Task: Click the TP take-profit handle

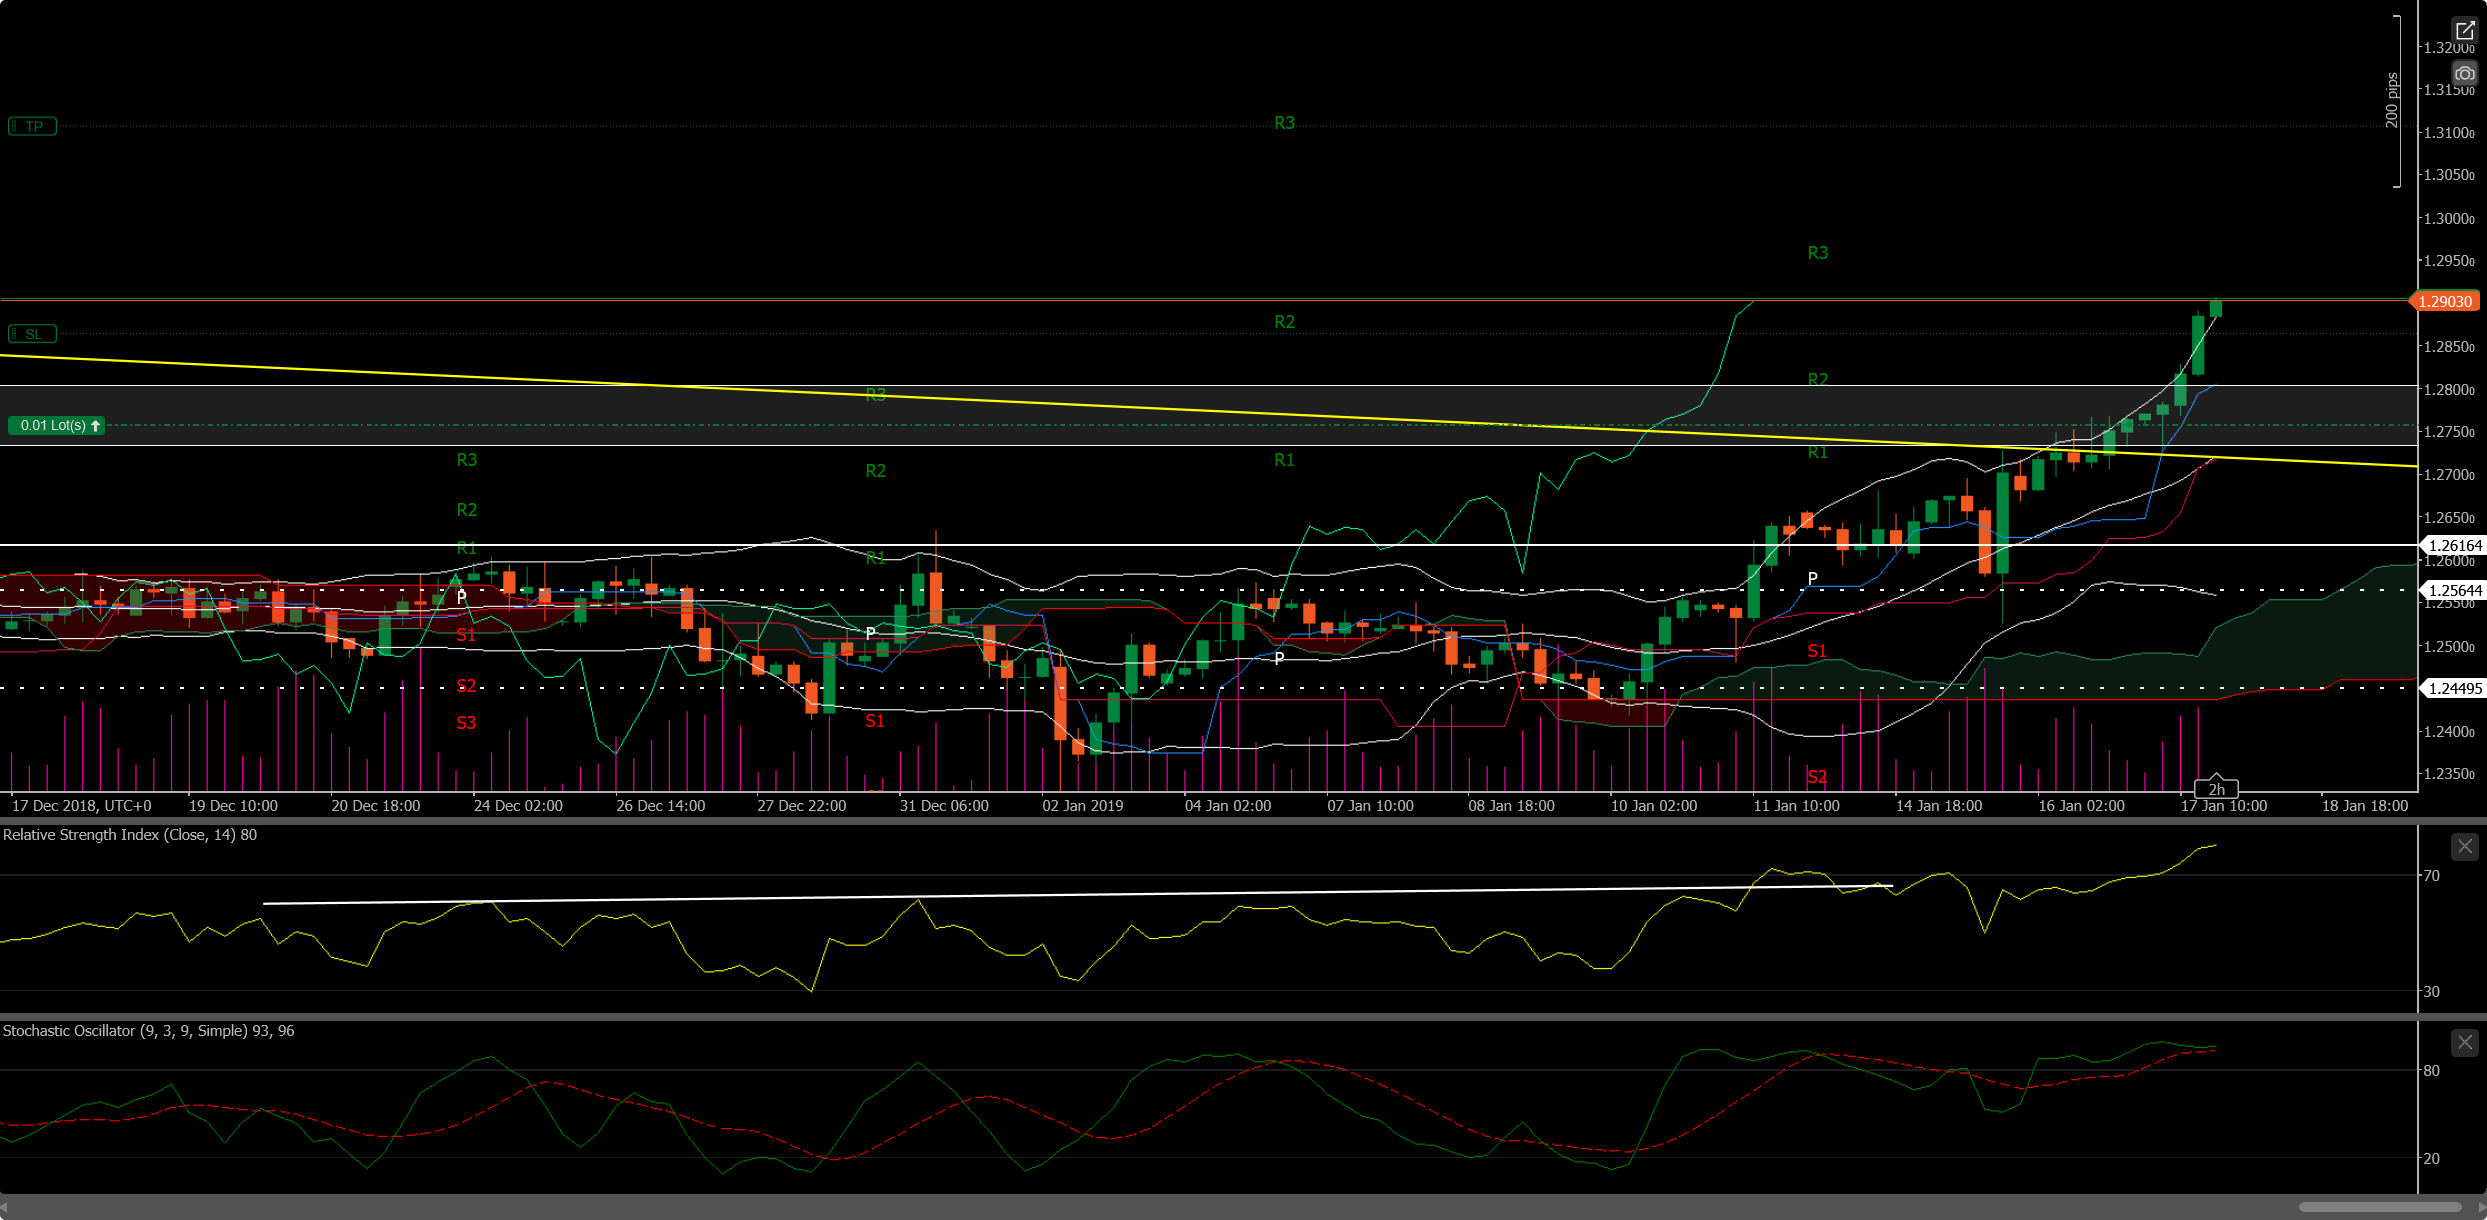Action: click(x=33, y=127)
